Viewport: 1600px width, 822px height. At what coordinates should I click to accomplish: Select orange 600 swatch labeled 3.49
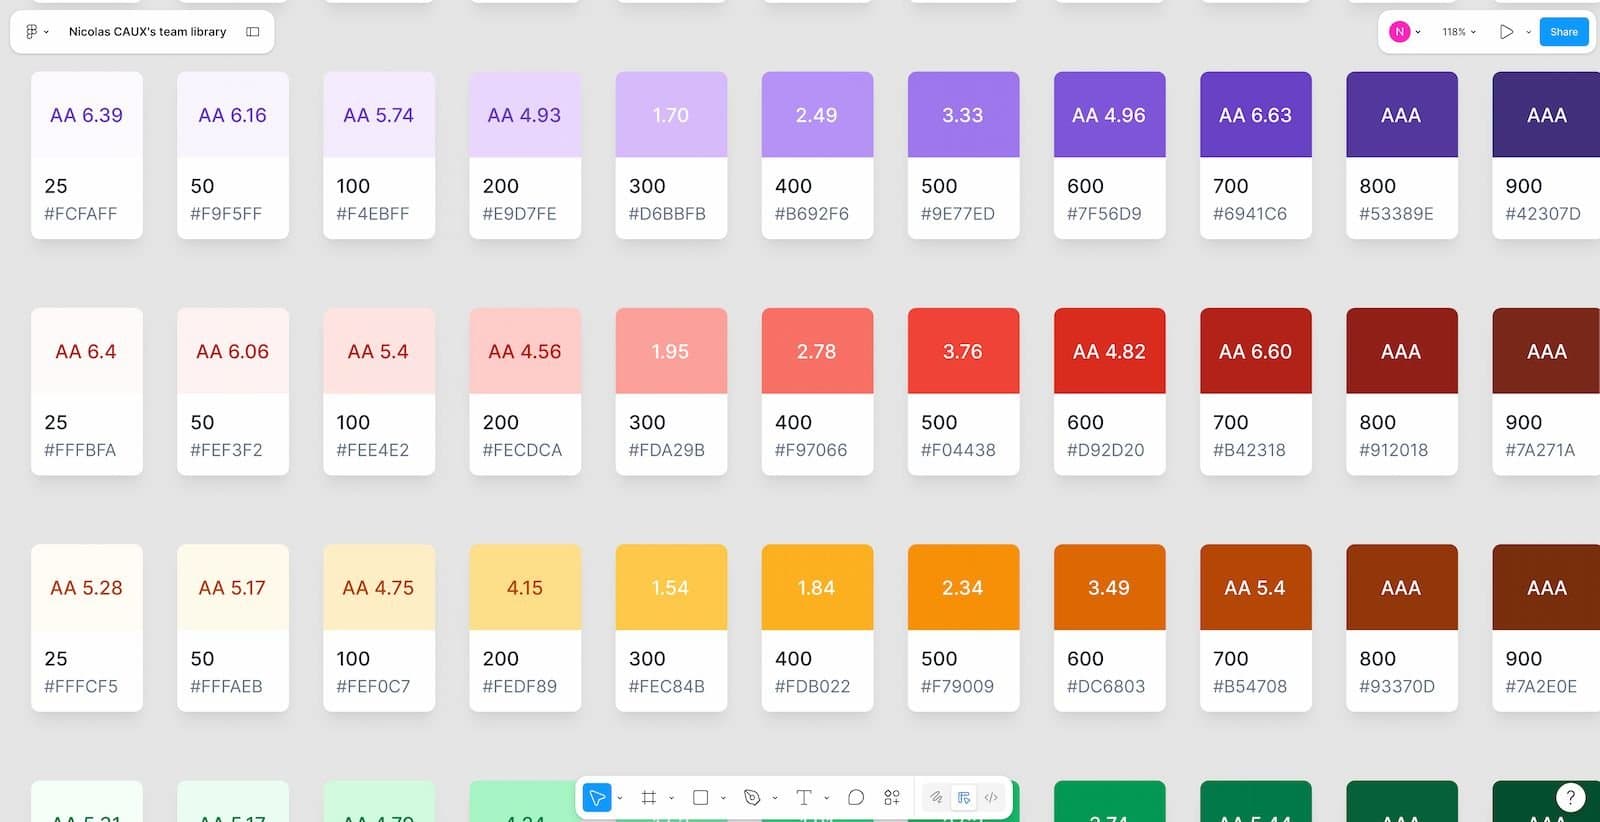click(x=1109, y=587)
